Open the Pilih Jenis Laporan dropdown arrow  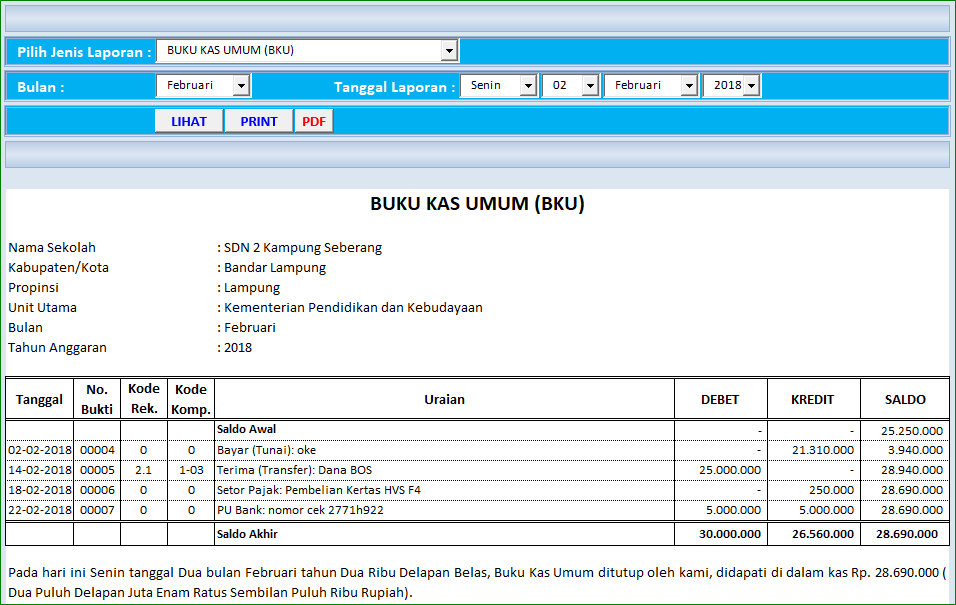point(449,51)
